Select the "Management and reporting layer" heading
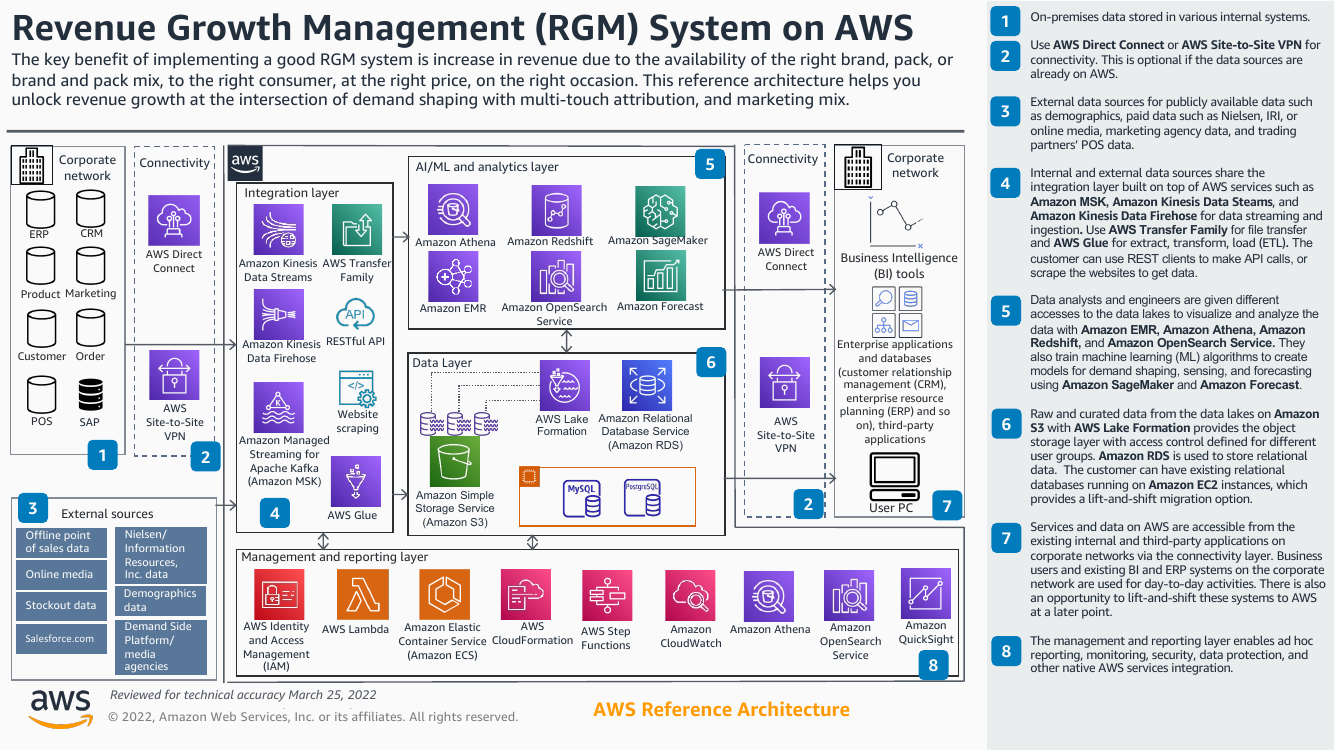This screenshot has width=1334, height=750. [335, 557]
